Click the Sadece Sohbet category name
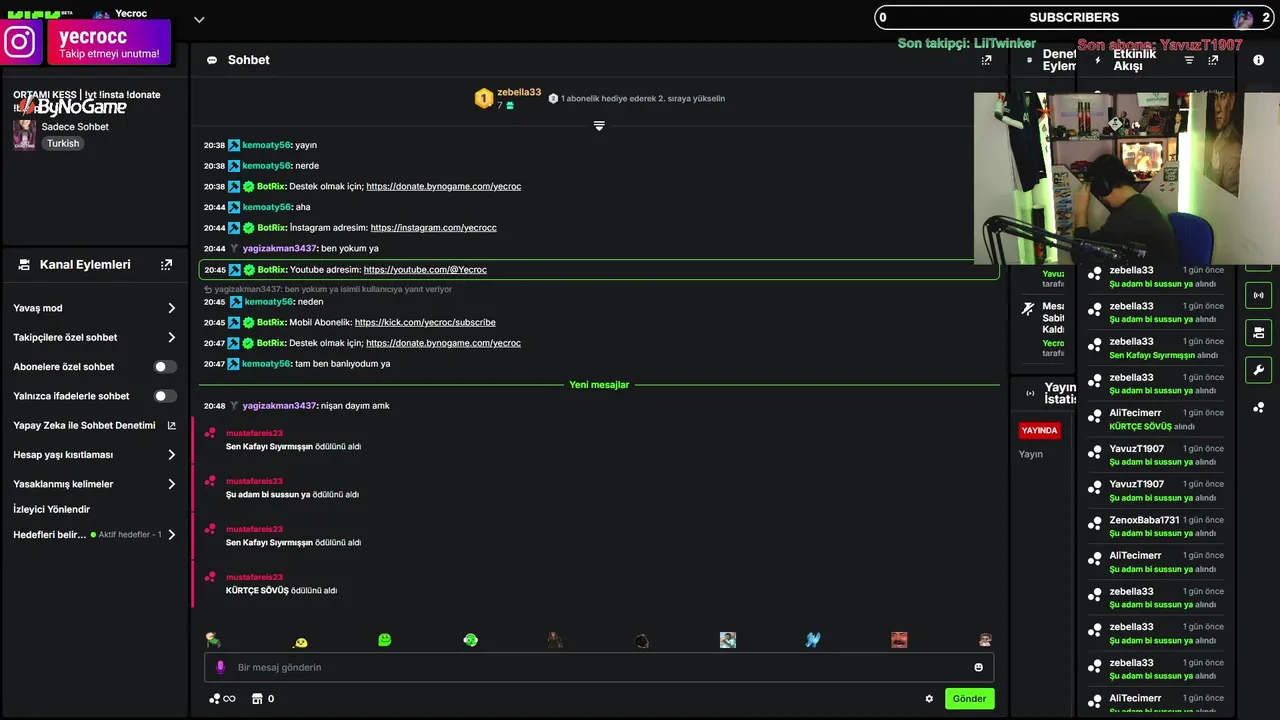 click(75, 127)
